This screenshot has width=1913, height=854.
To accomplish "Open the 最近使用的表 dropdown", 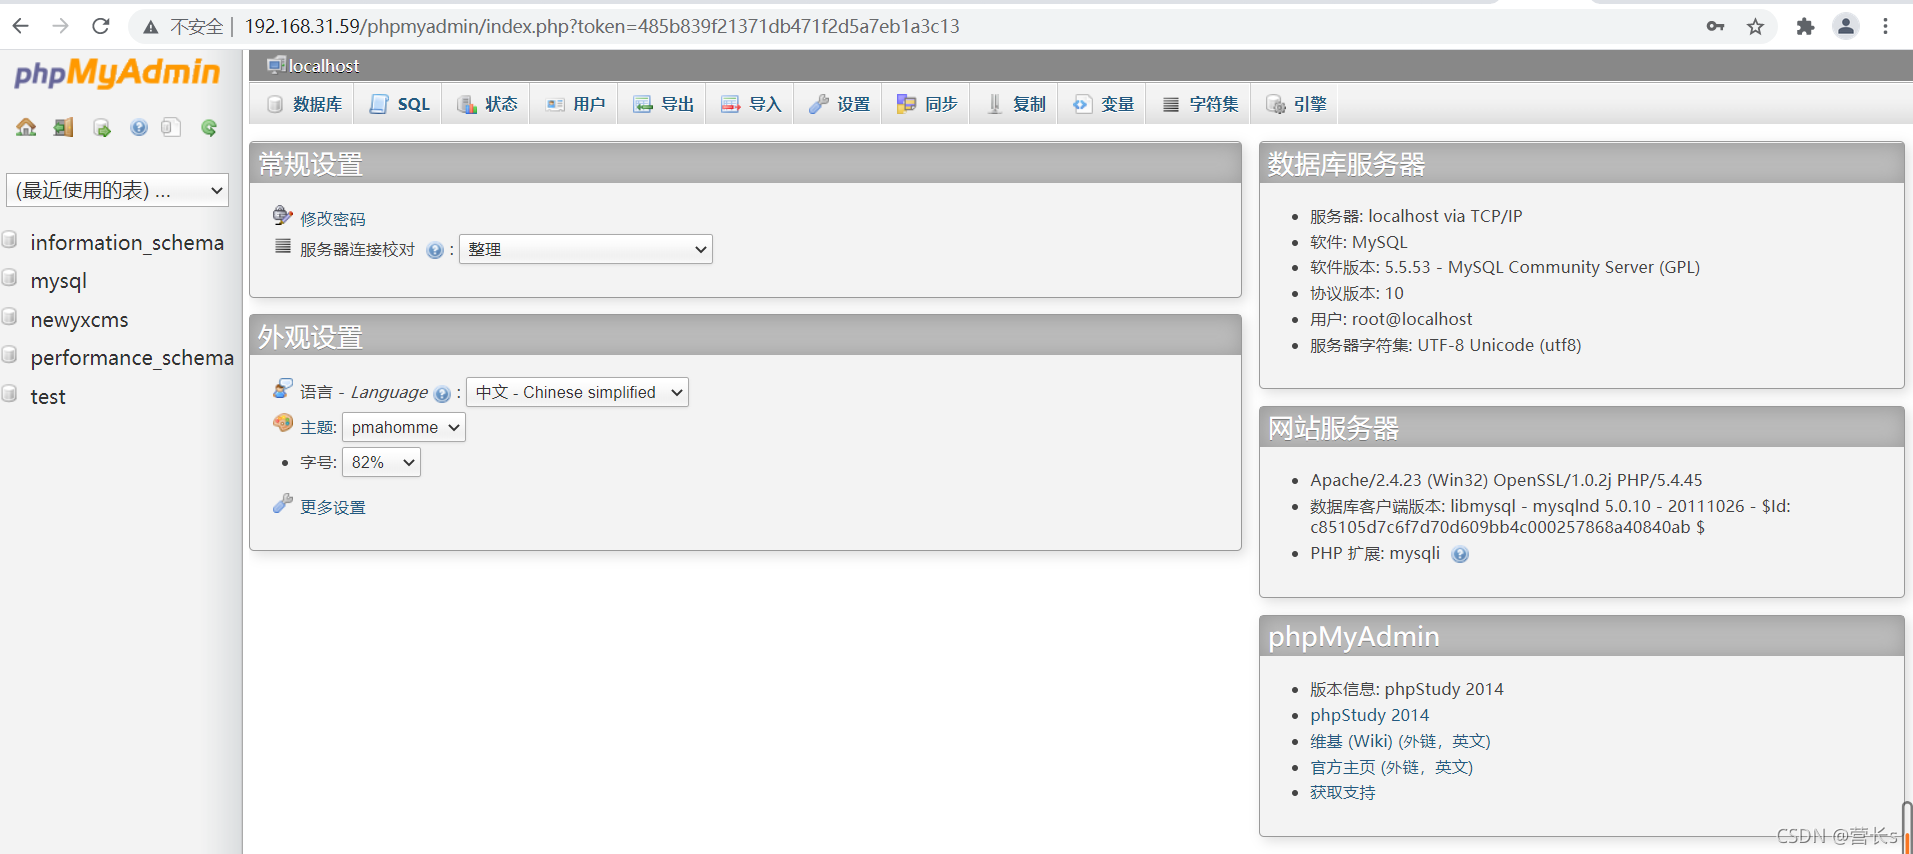I will (x=118, y=190).
